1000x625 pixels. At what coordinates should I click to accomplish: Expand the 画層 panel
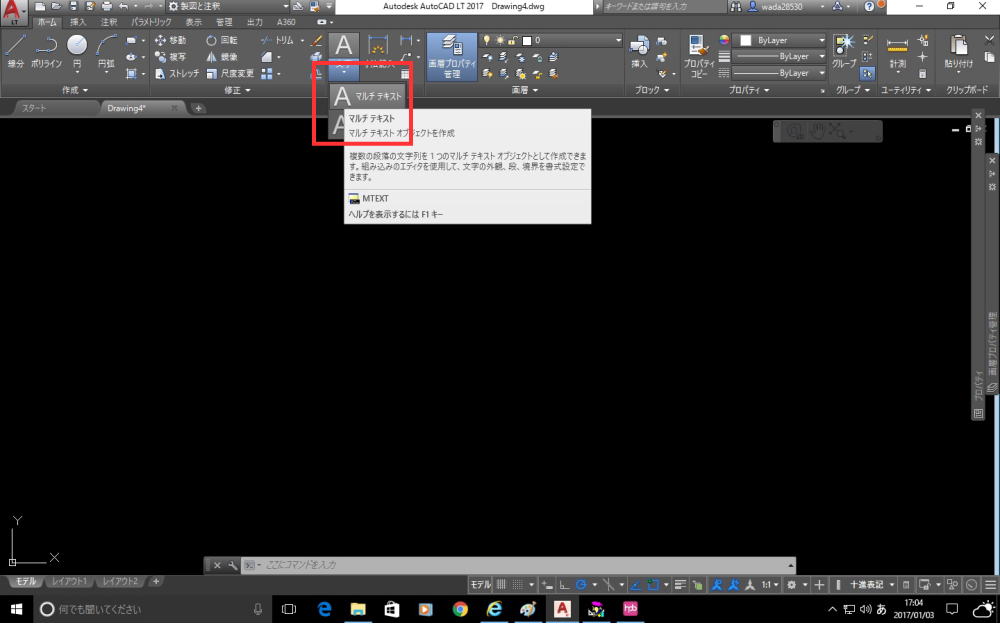coord(525,91)
